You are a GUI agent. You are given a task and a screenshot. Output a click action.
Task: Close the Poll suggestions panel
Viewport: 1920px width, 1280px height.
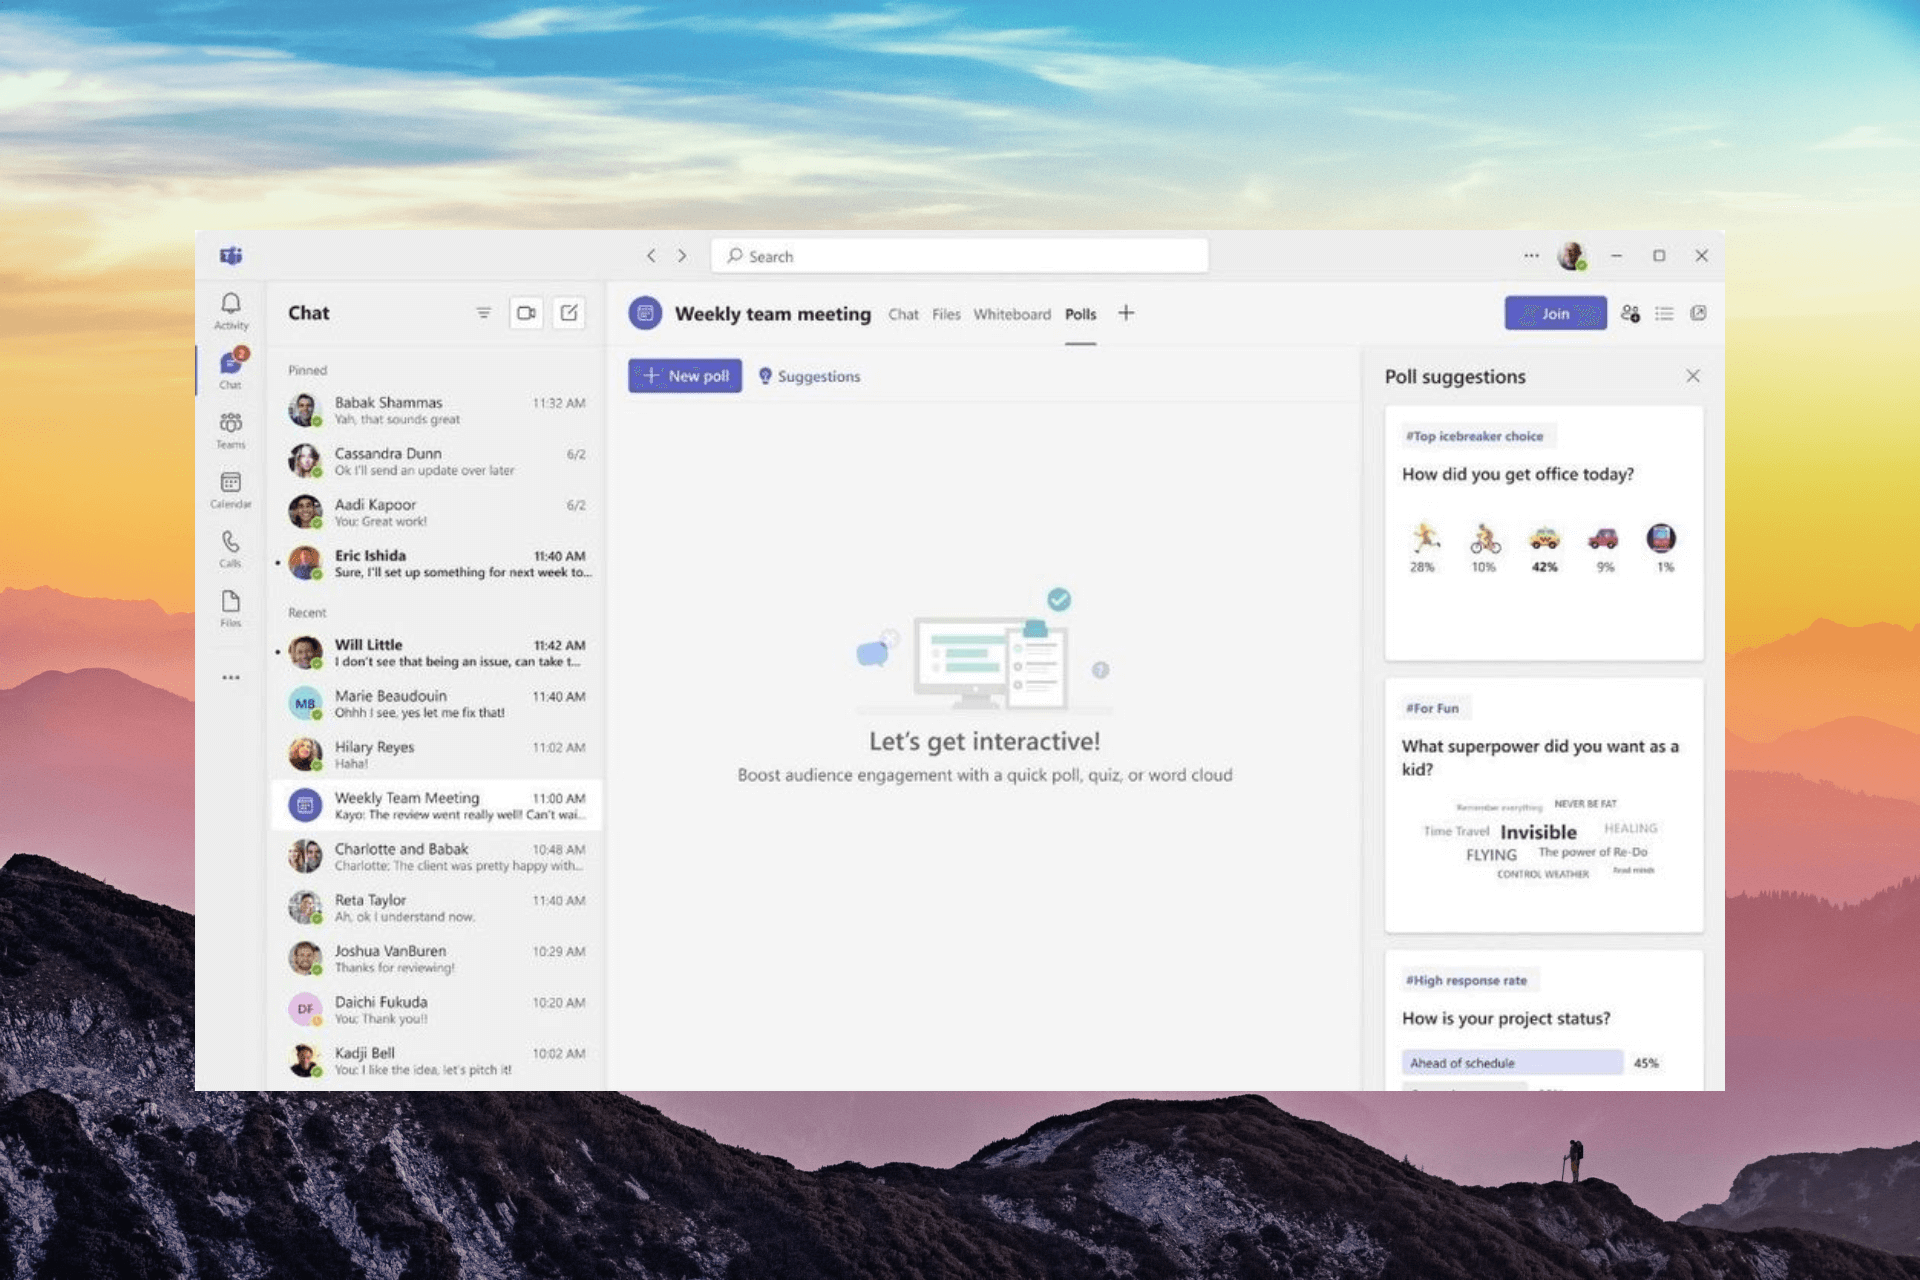coord(1693,376)
